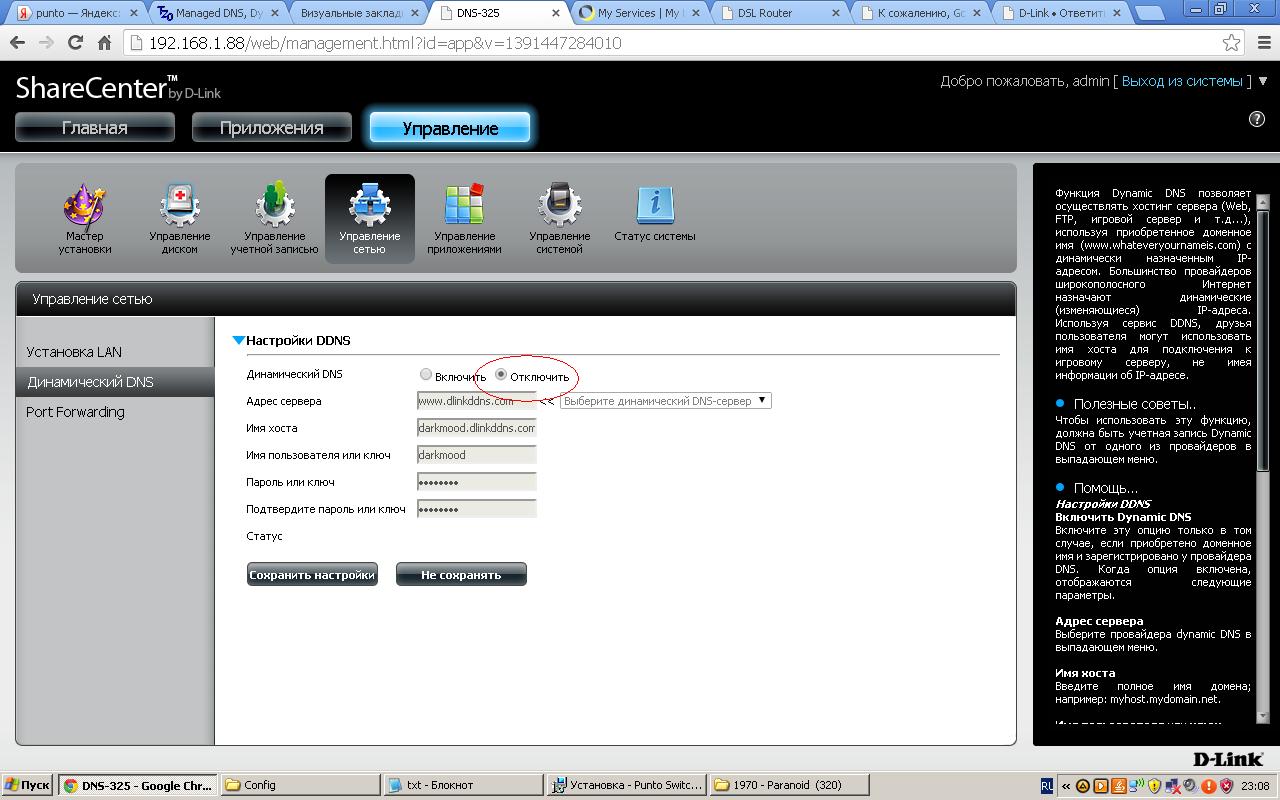
Task: Select Port Forwarding in the sidebar
Action: click(x=76, y=412)
